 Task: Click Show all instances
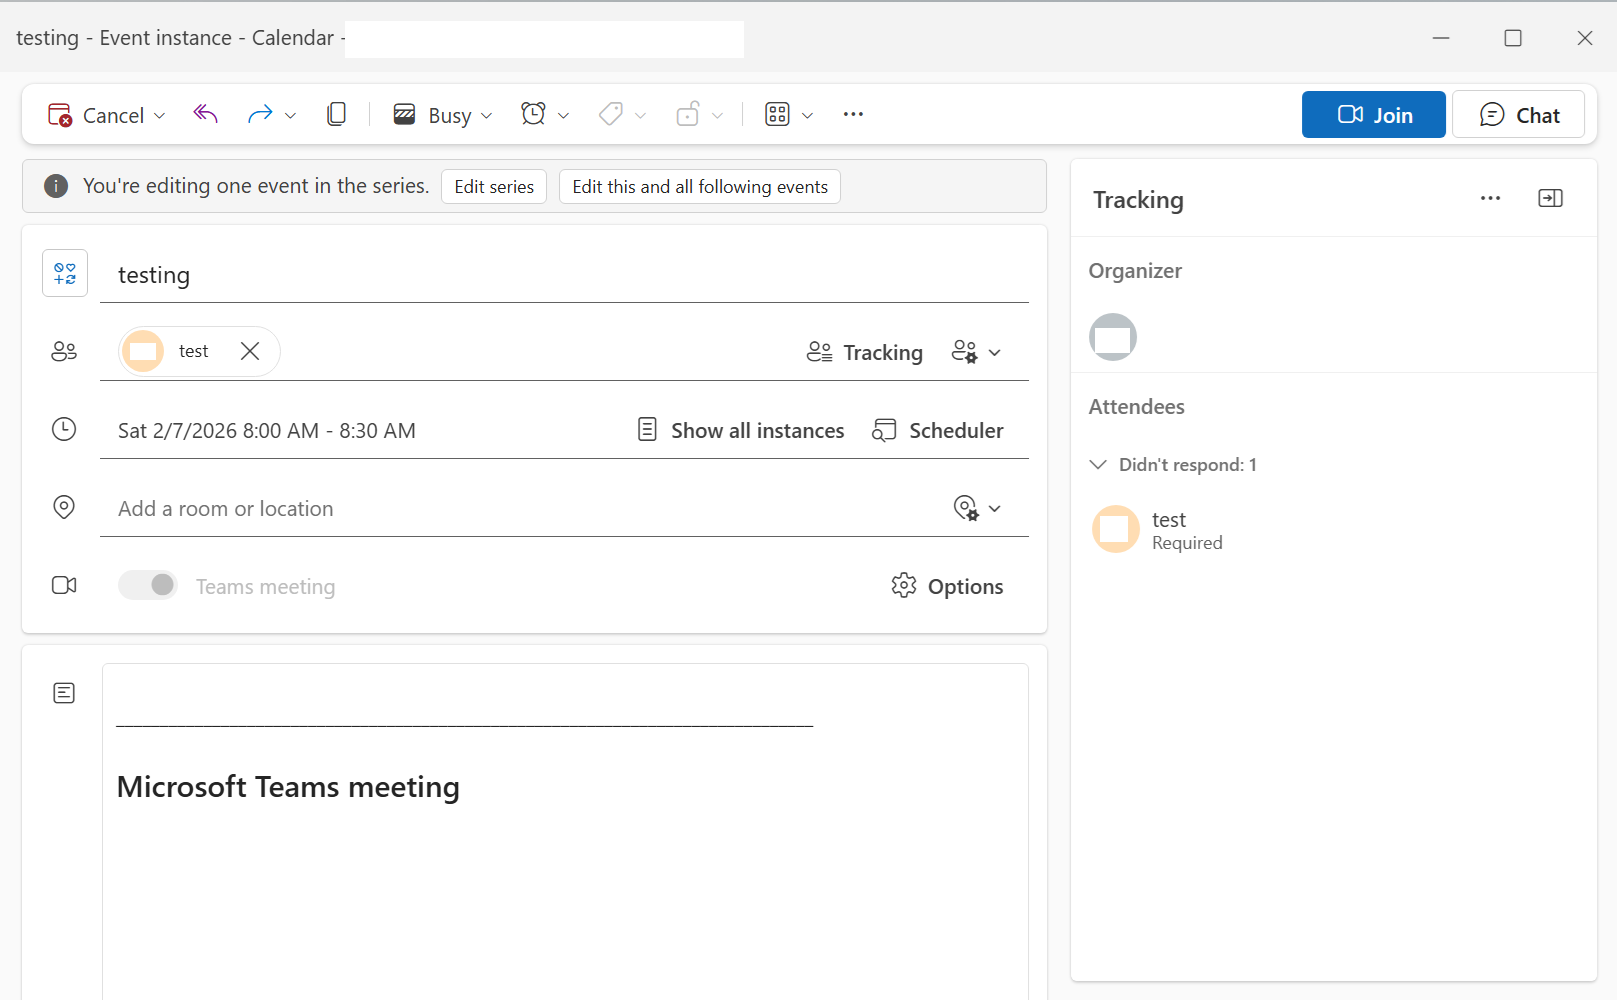[x=741, y=430]
